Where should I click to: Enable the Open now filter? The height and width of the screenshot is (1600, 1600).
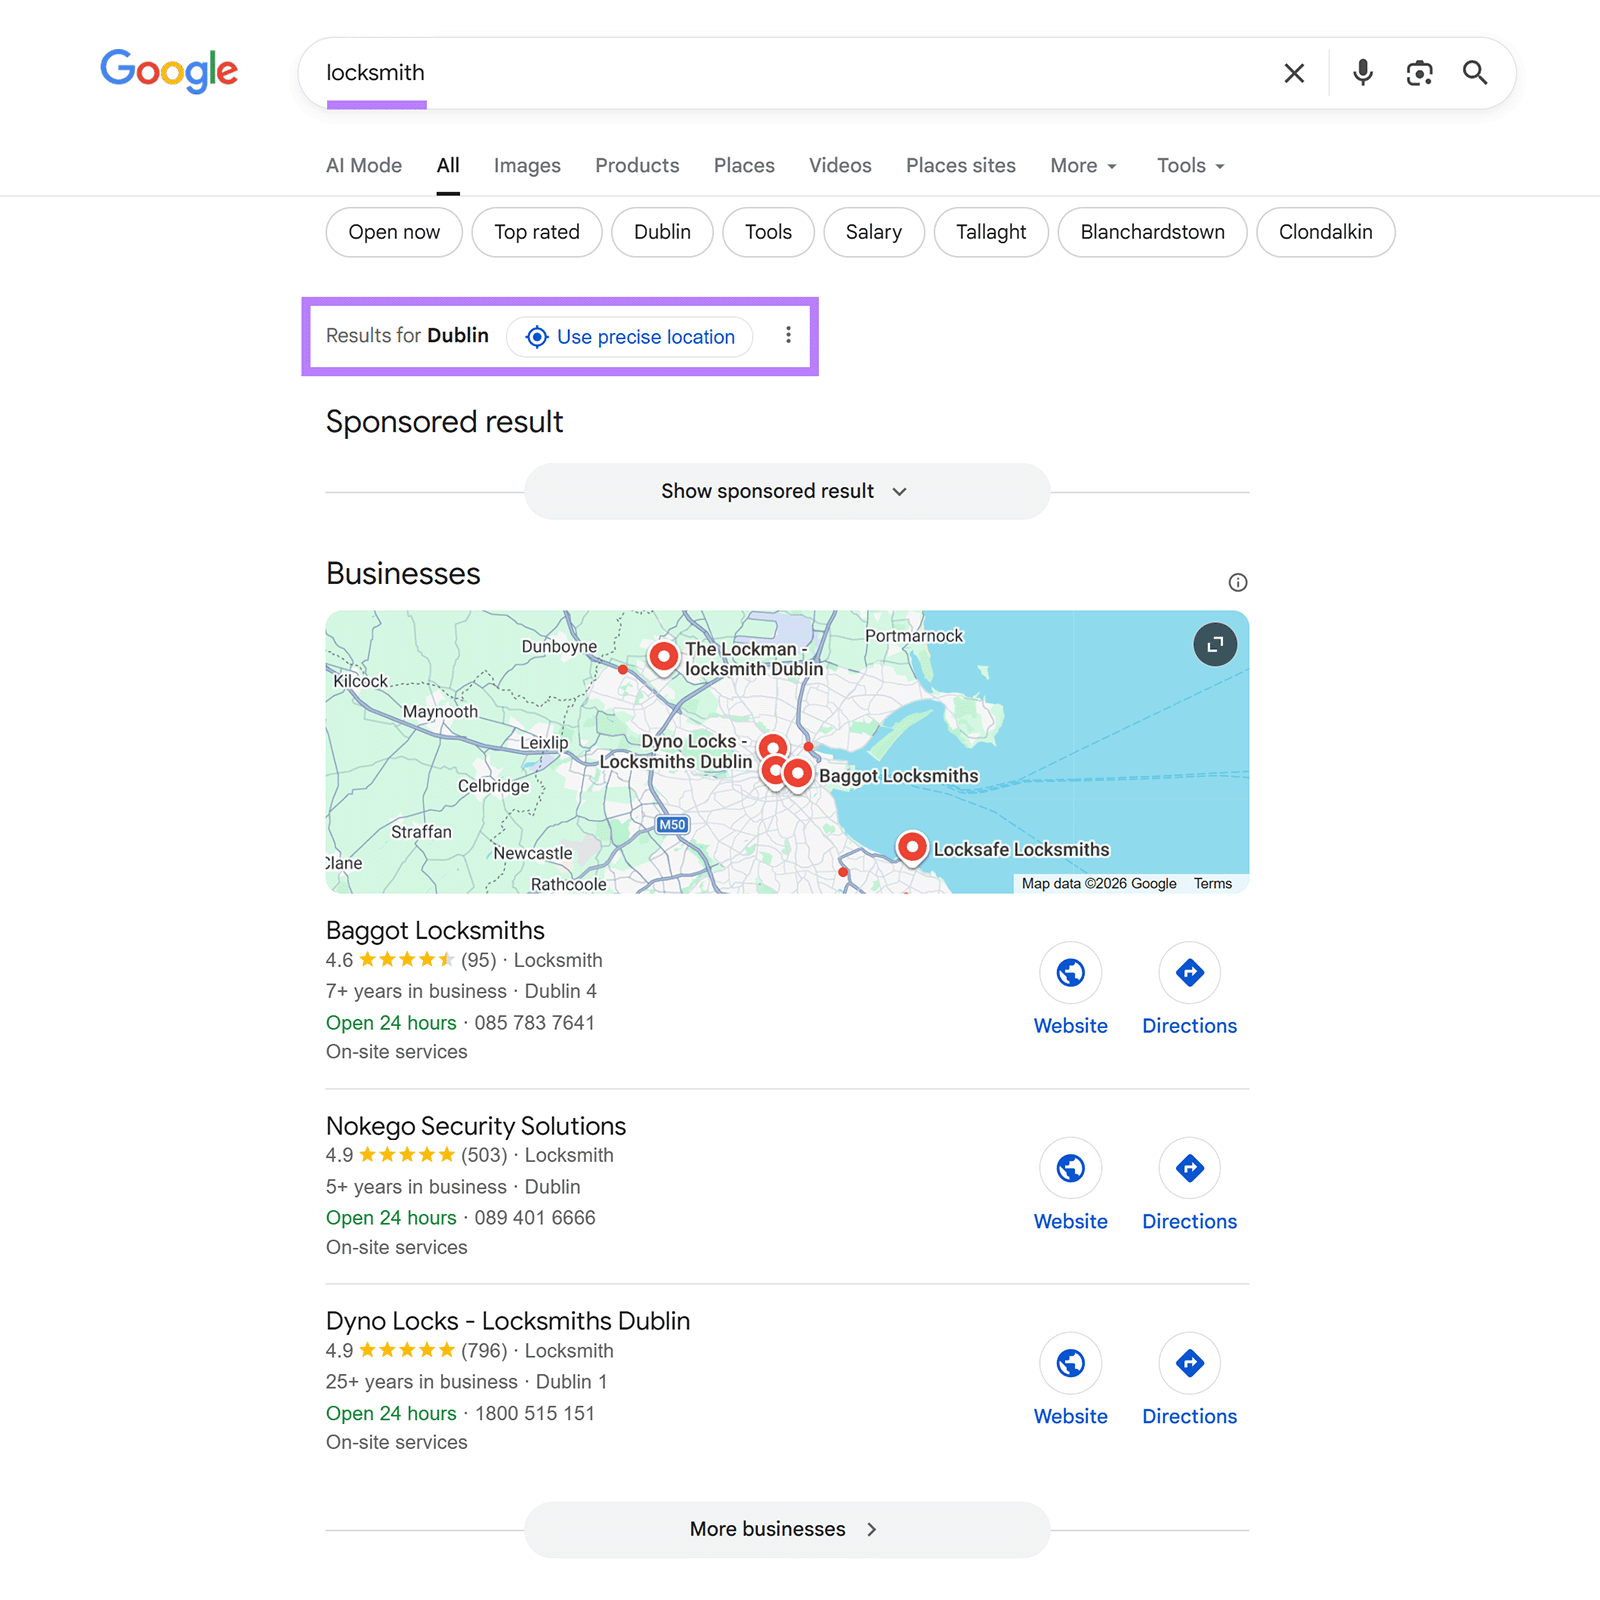coord(393,232)
